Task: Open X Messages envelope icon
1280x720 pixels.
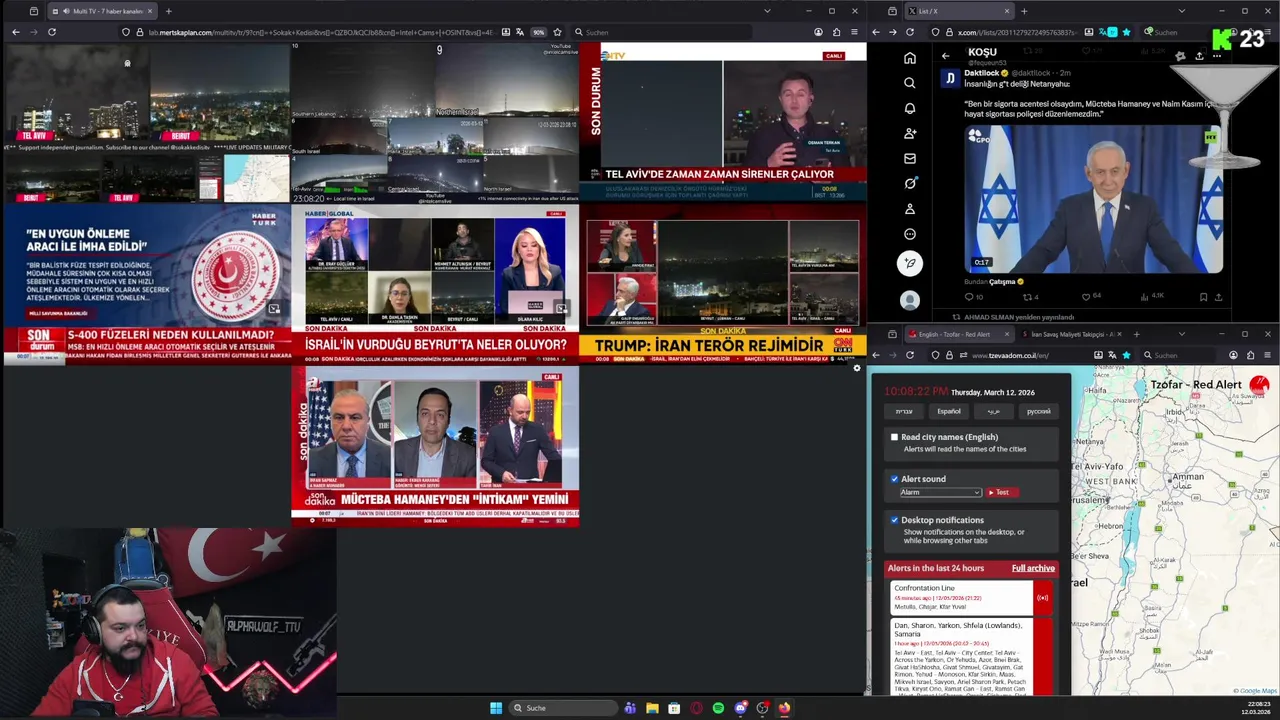Action: pyautogui.click(x=909, y=158)
